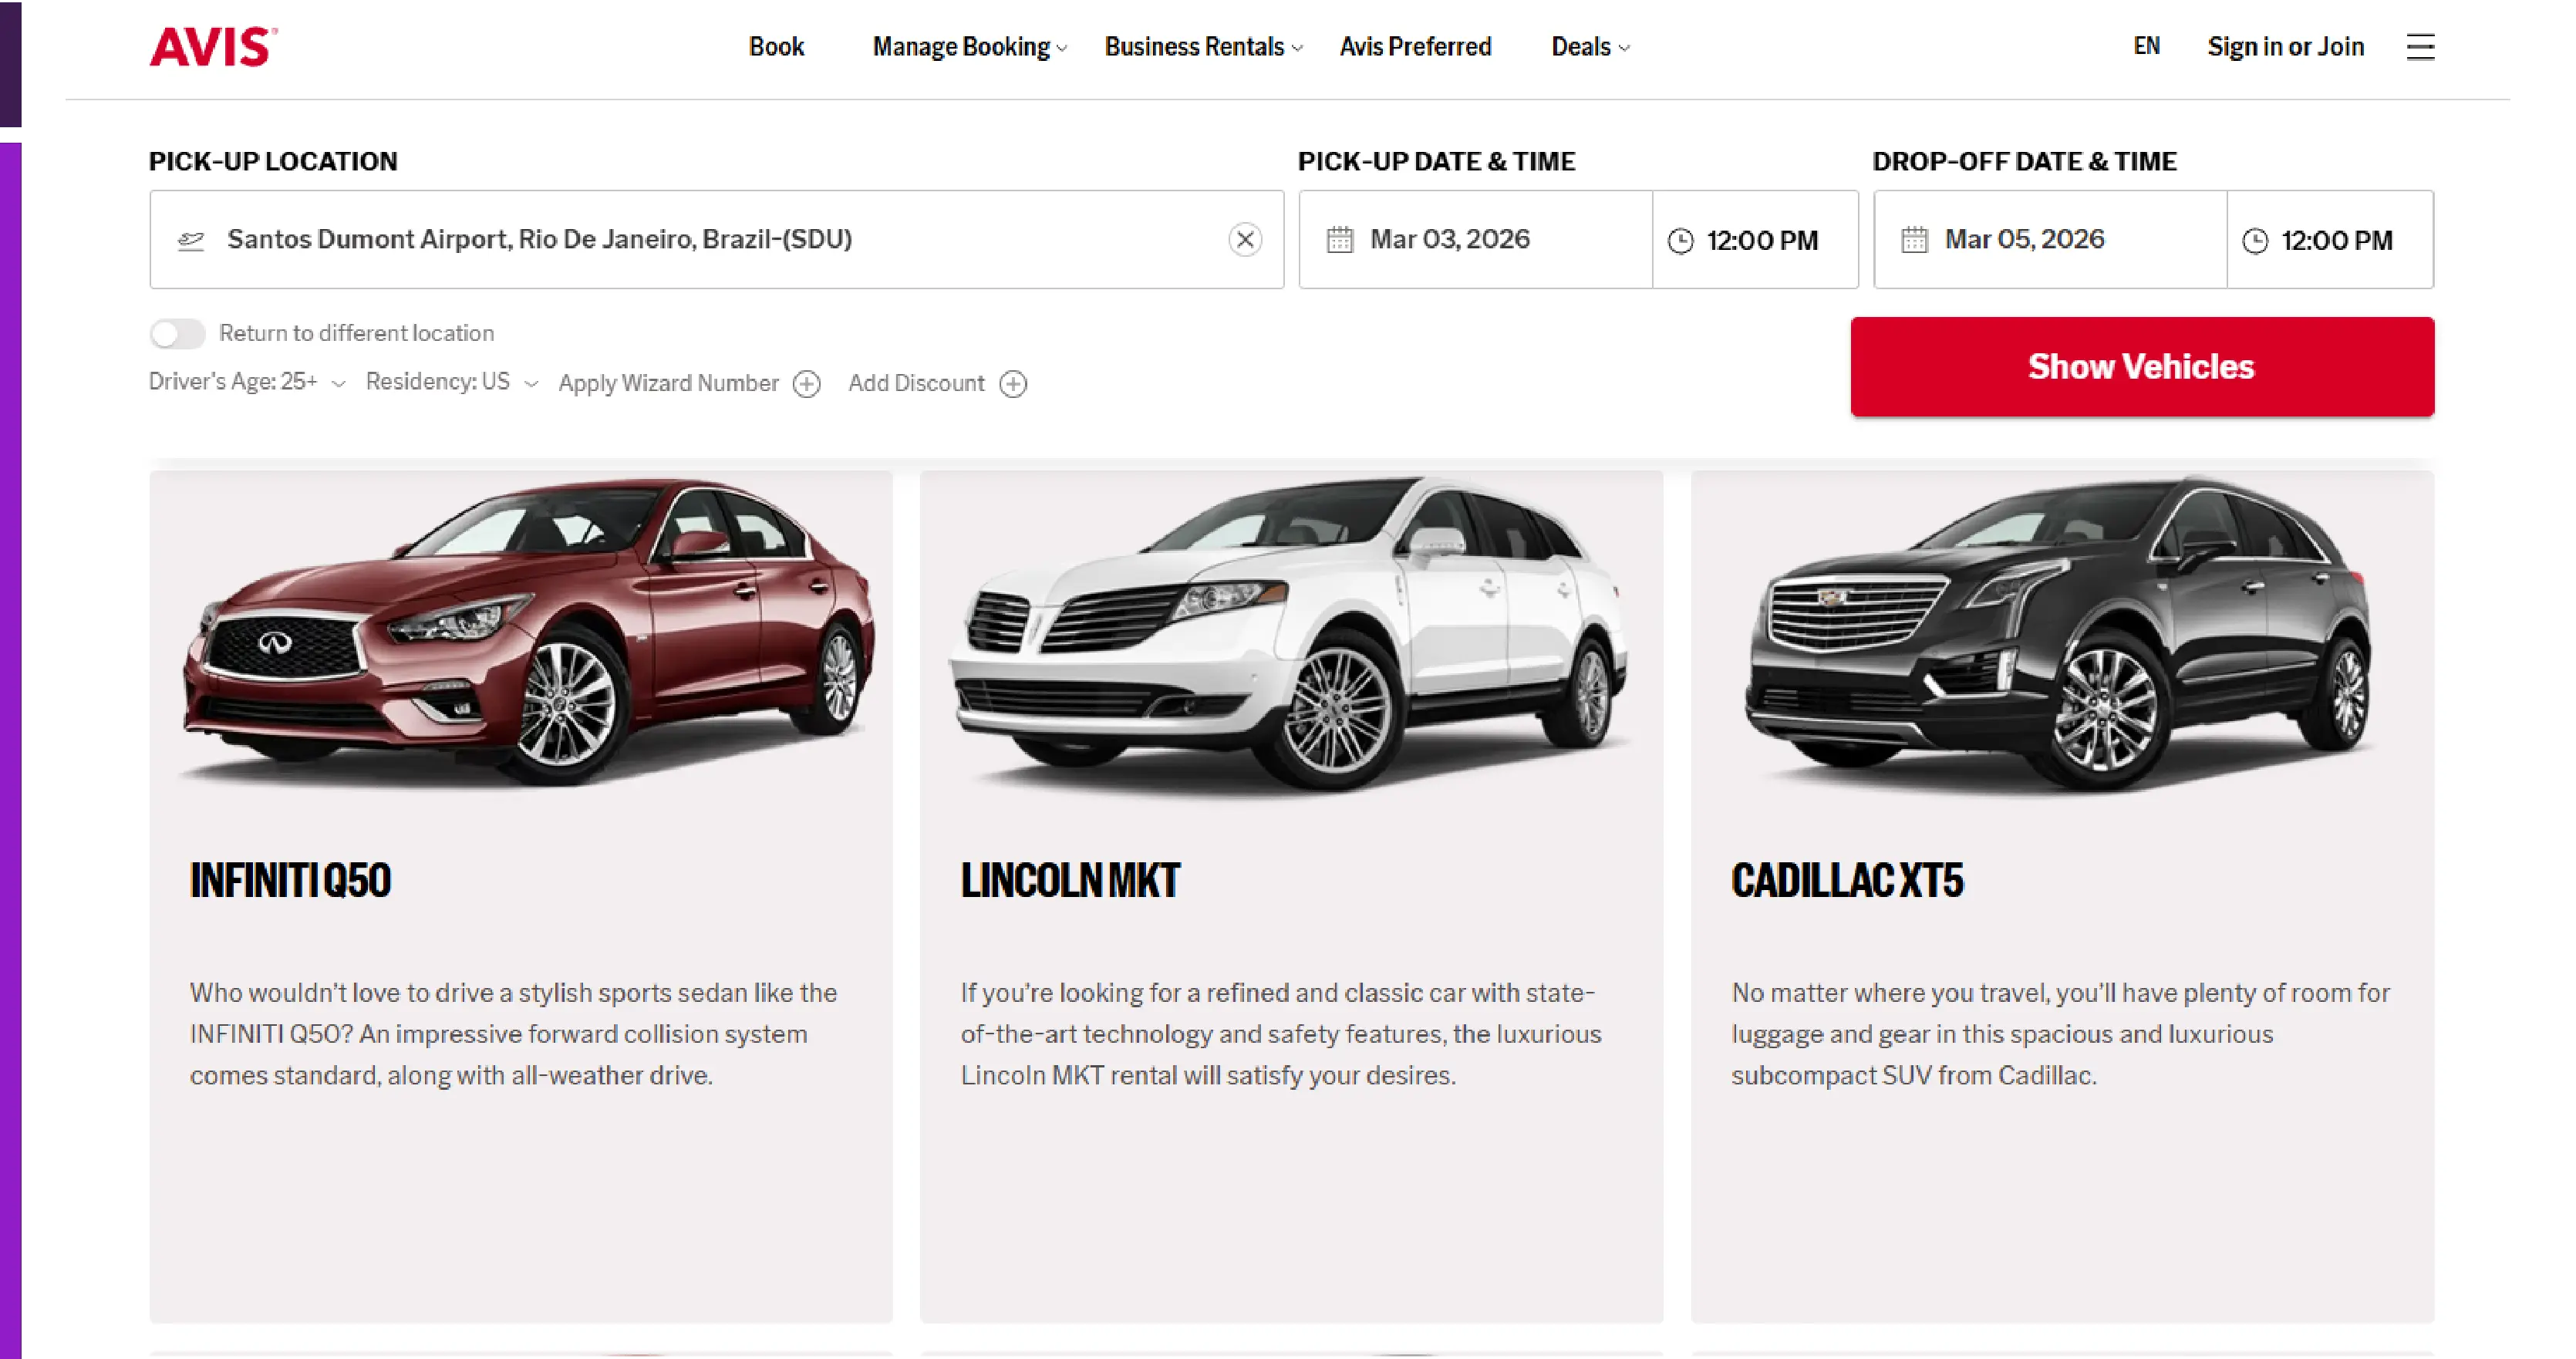Enable Return to different location
The height and width of the screenshot is (1359, 2576).
[178, 333]
